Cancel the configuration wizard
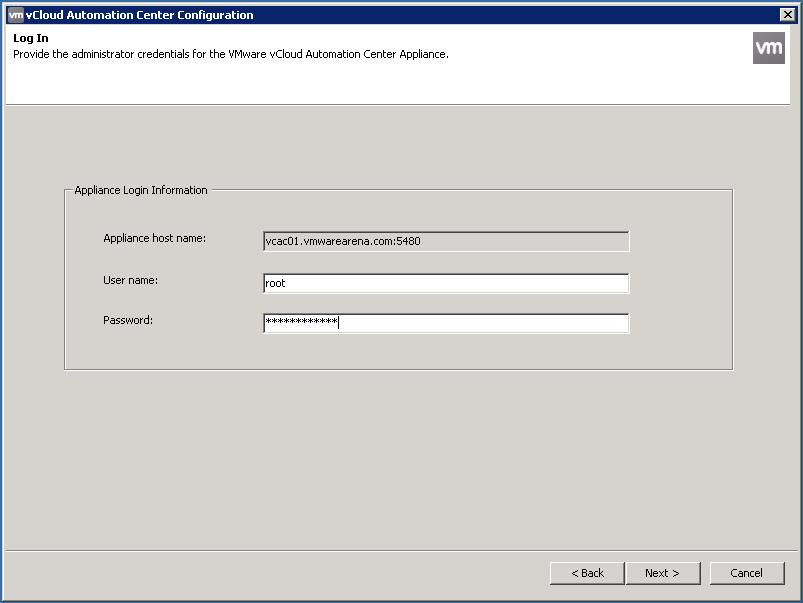Viewport: 803px width, 603px height. pyautogui.click(x=747, y=573)
